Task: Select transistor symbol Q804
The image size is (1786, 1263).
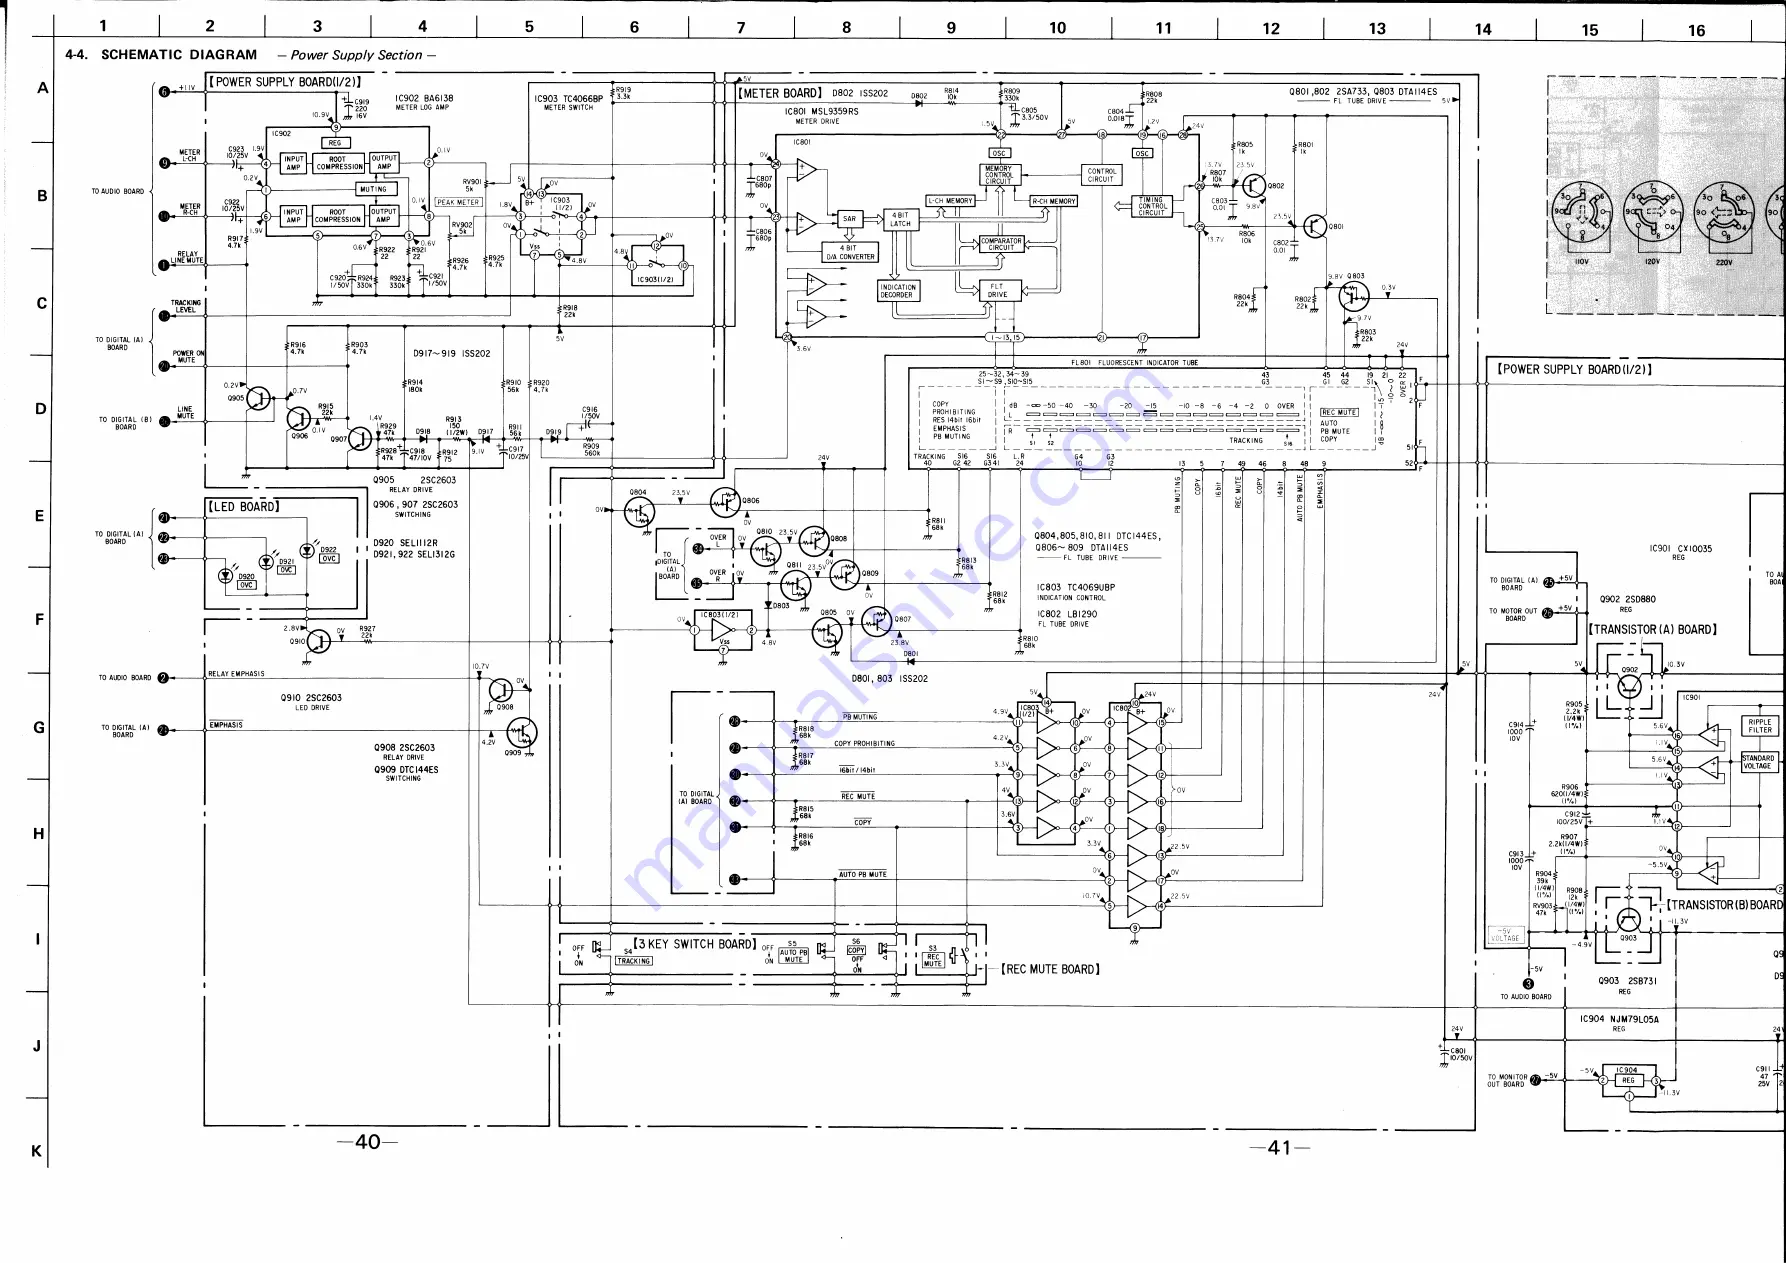Action: (x=639, y=513)
